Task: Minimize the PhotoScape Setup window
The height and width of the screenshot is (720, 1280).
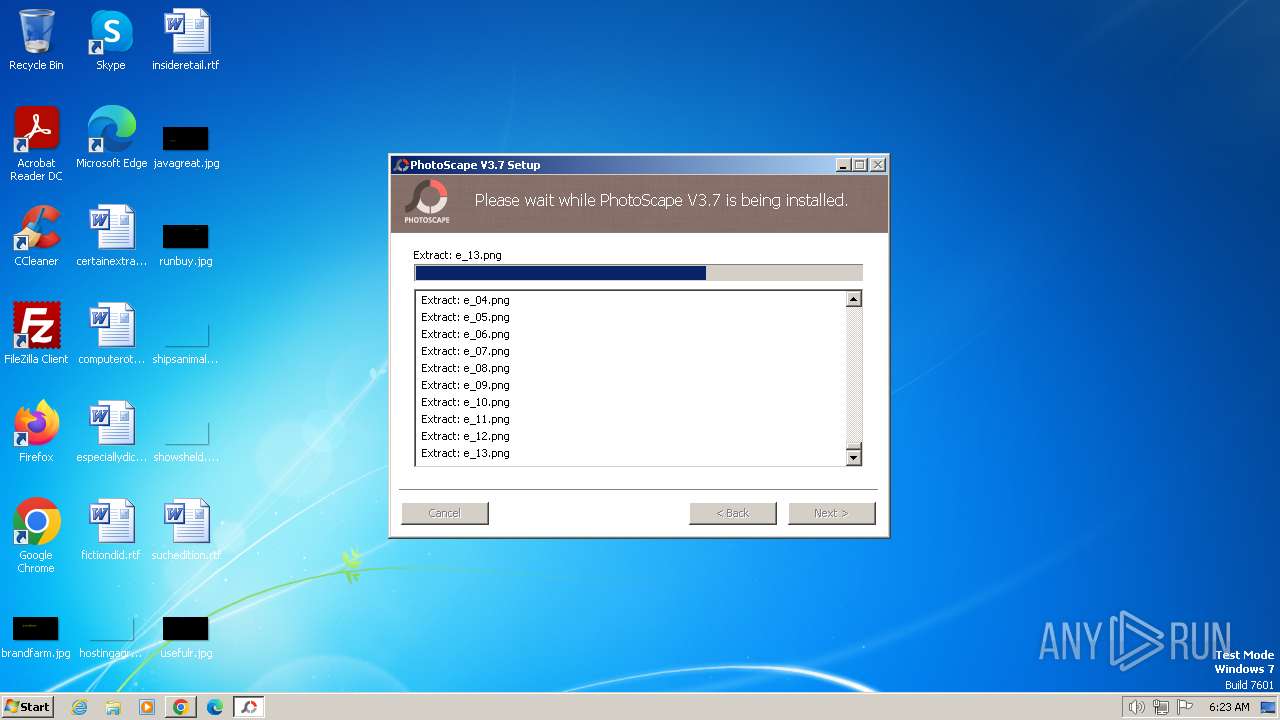Action: (x=843, y=165)
